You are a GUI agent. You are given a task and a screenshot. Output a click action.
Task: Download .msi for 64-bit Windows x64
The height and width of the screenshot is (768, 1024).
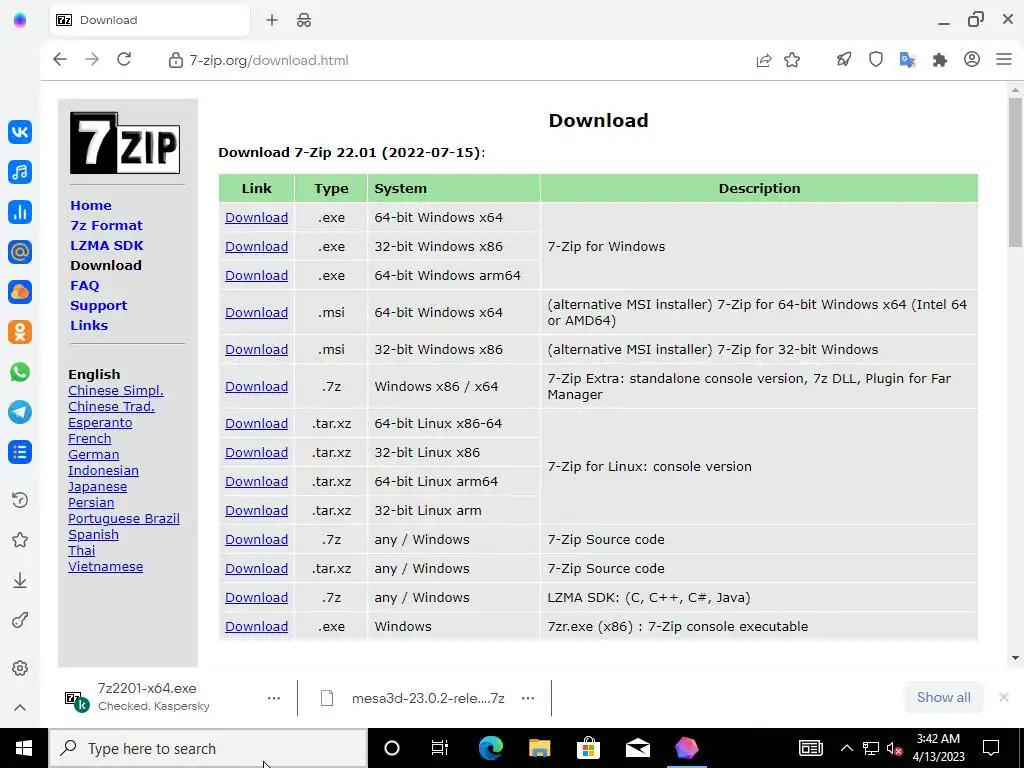point(257,313)
